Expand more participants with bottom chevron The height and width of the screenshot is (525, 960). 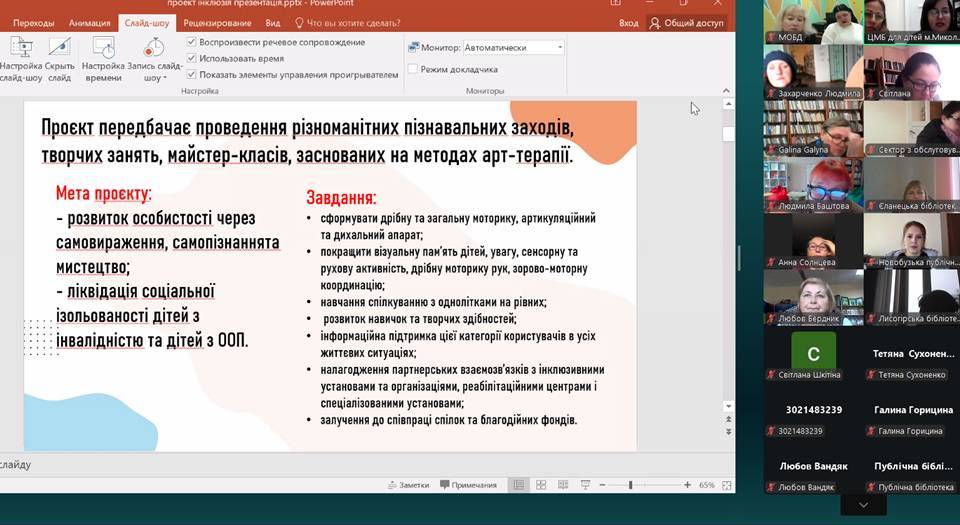click(x=862, y=506)
